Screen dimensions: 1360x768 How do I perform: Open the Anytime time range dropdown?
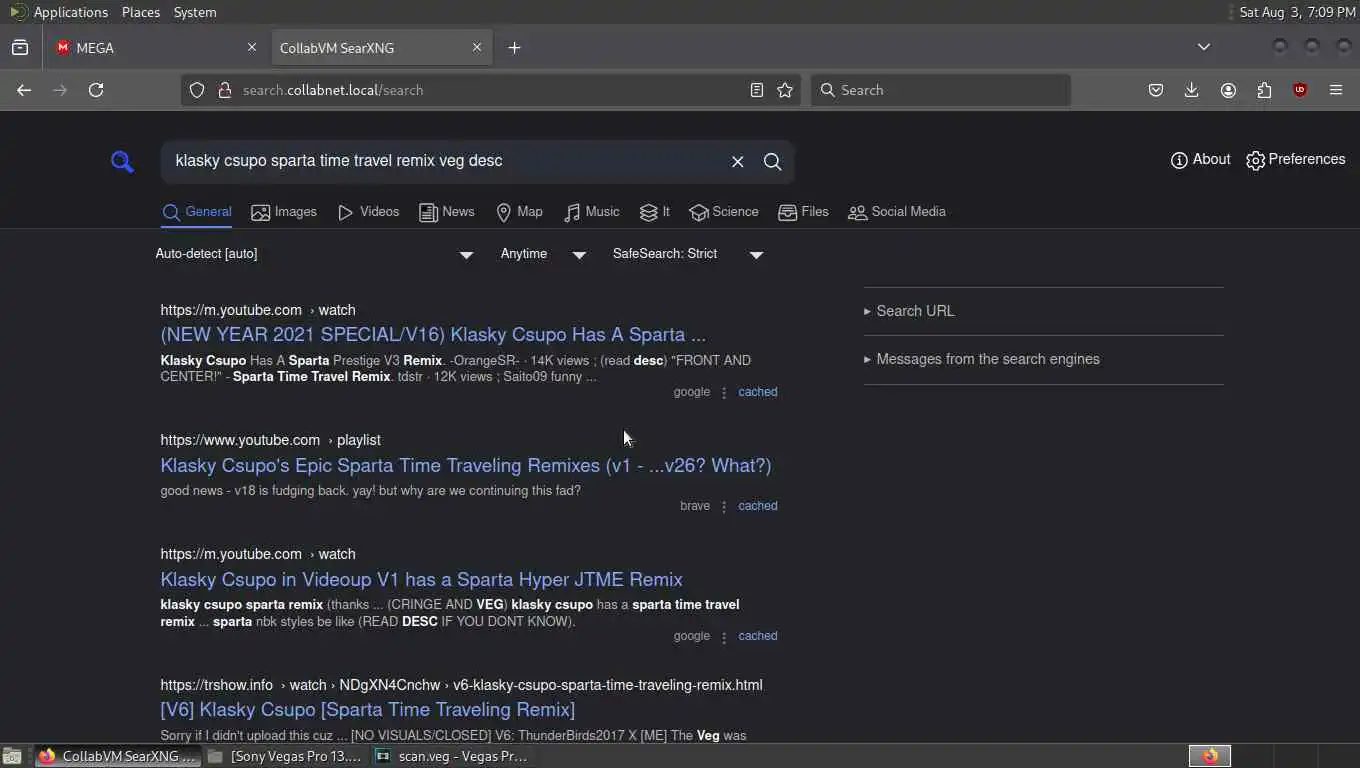tap(543, 254)
